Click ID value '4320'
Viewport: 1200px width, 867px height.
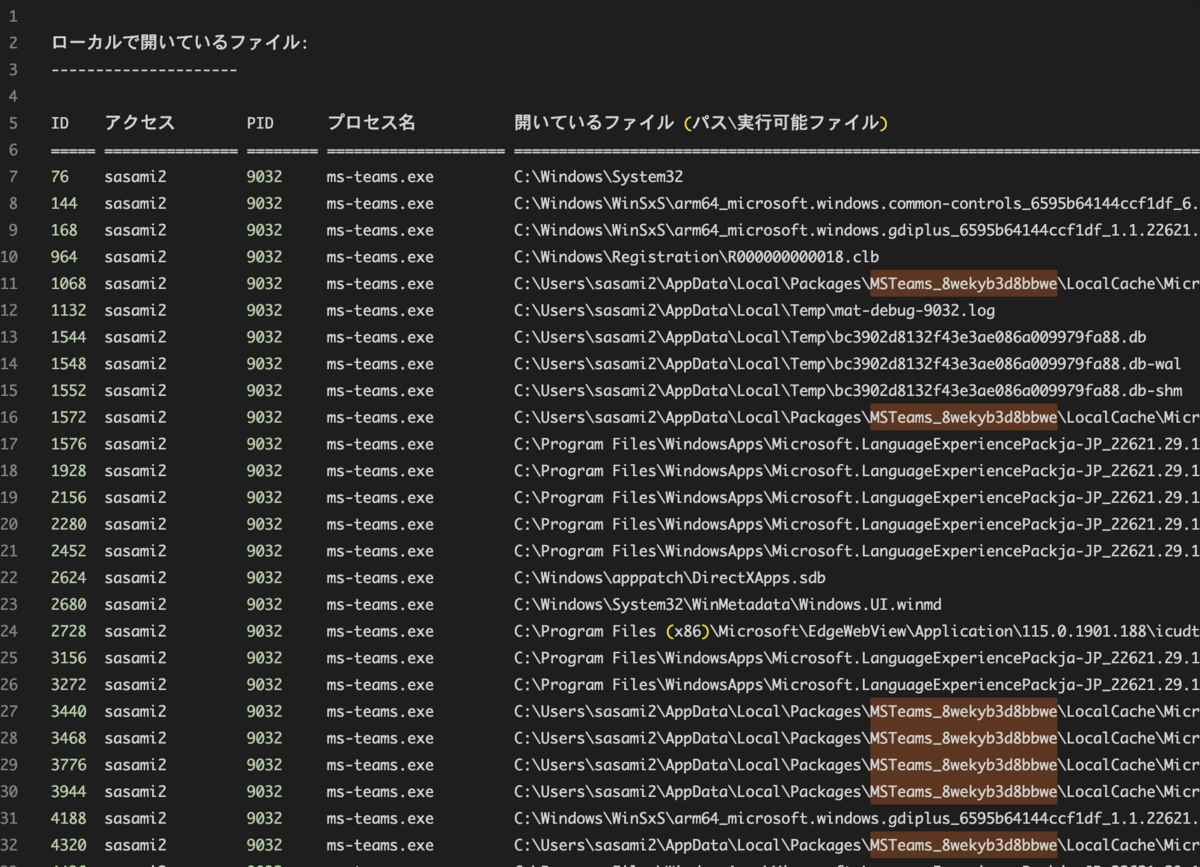click(69, 846)
